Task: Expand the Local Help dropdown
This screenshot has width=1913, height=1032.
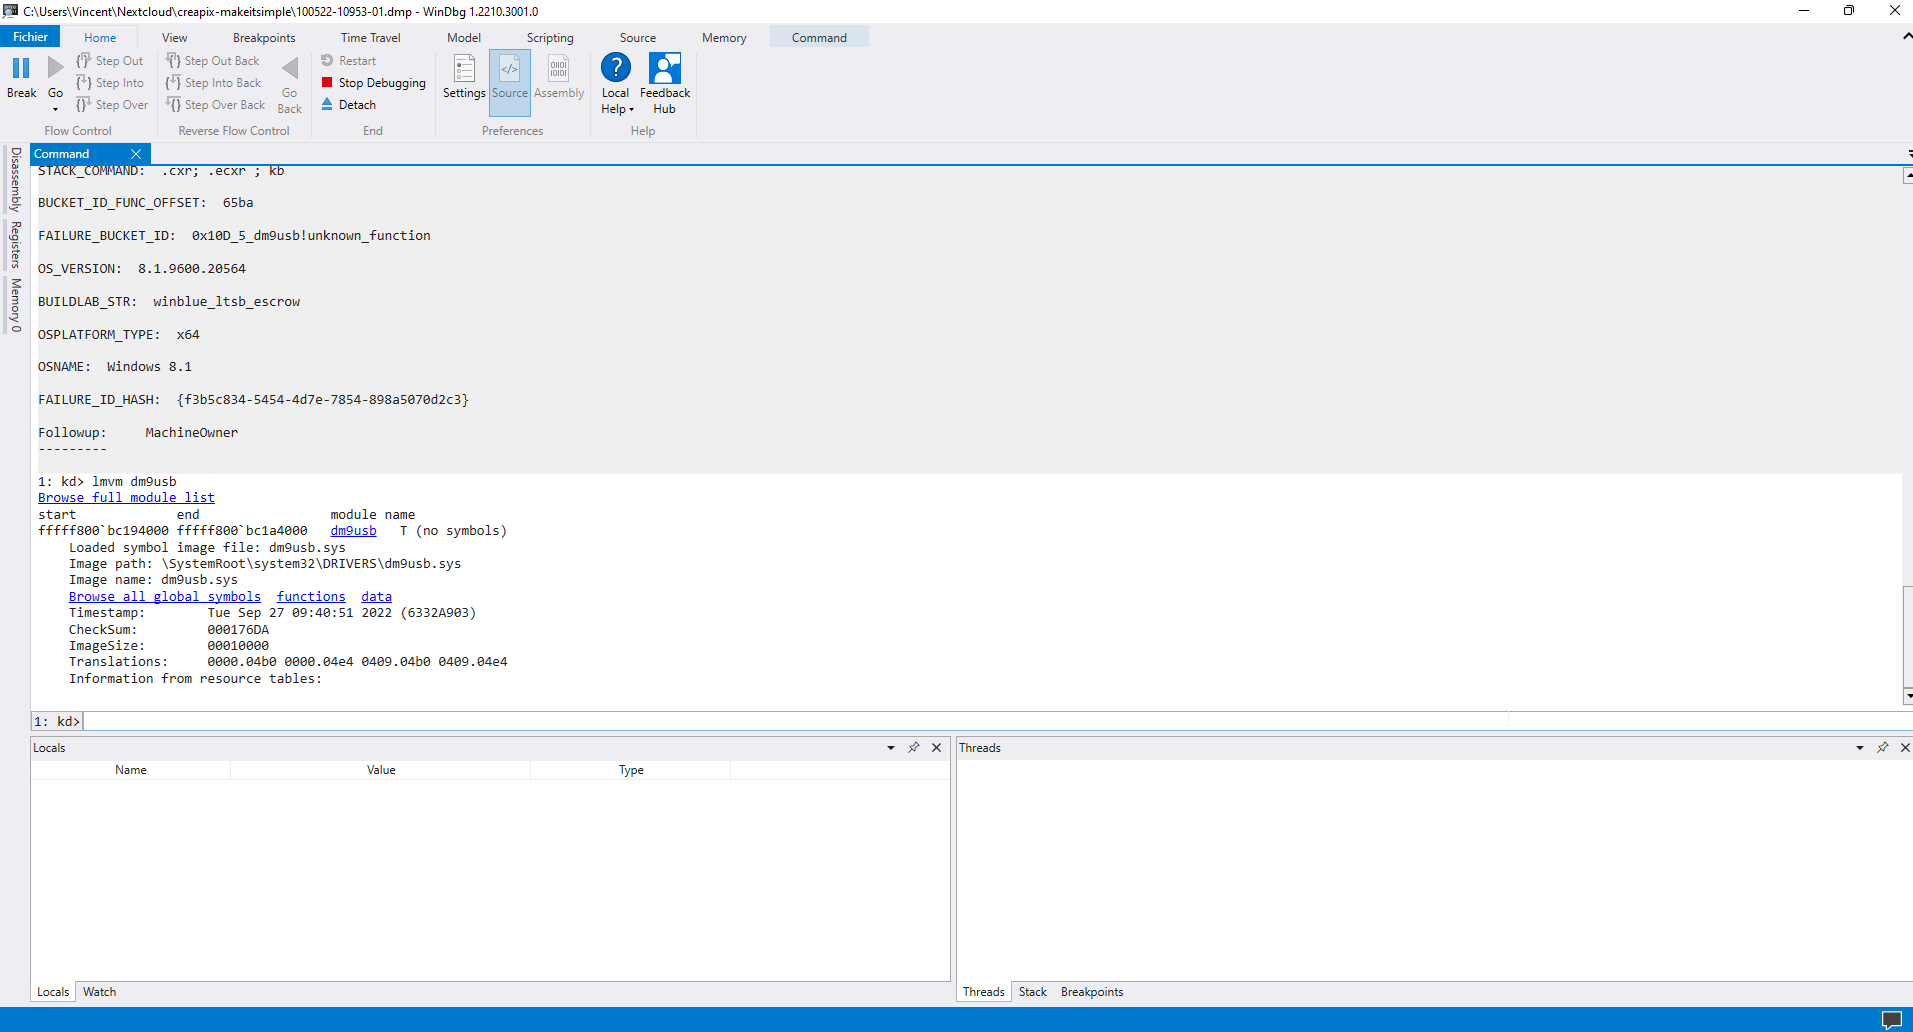Action: (x=618, y=109)
